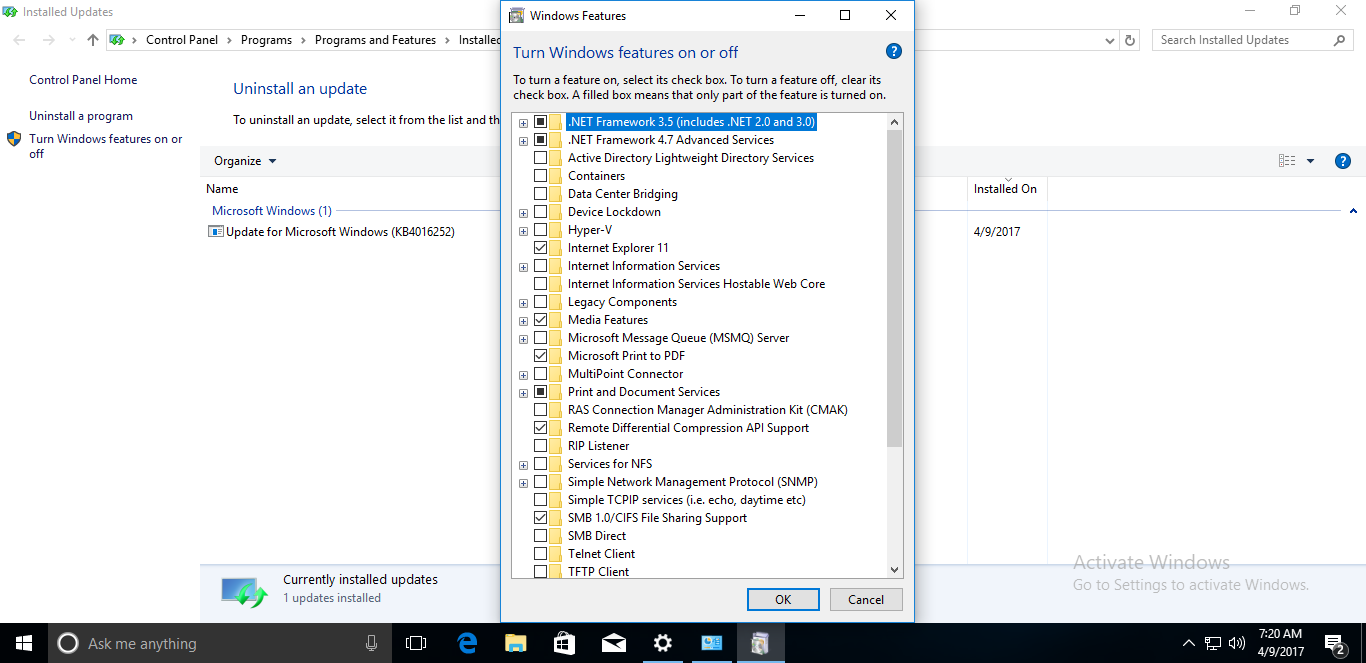Click the Windows Features taskbar icon
1366x663 pixels.
click(x=760, y=643)
